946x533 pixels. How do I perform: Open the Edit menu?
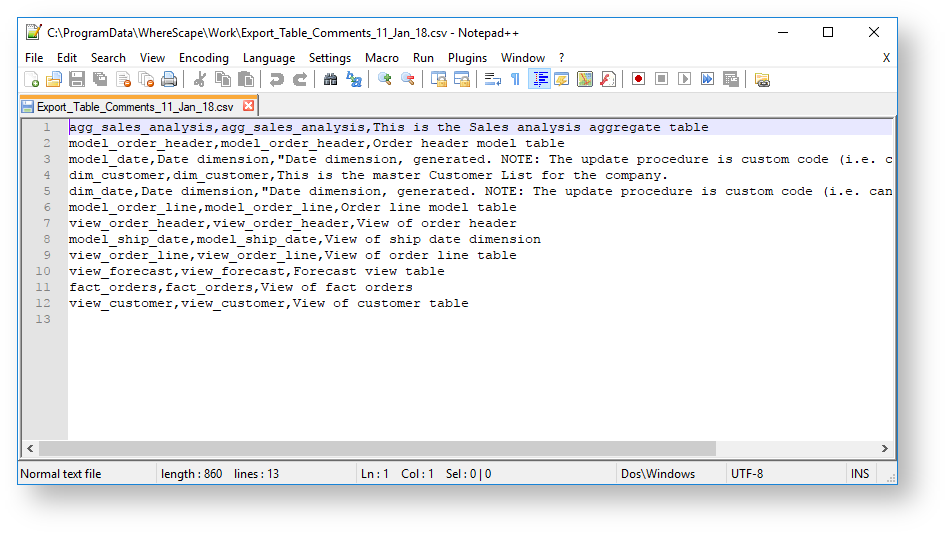67,58
